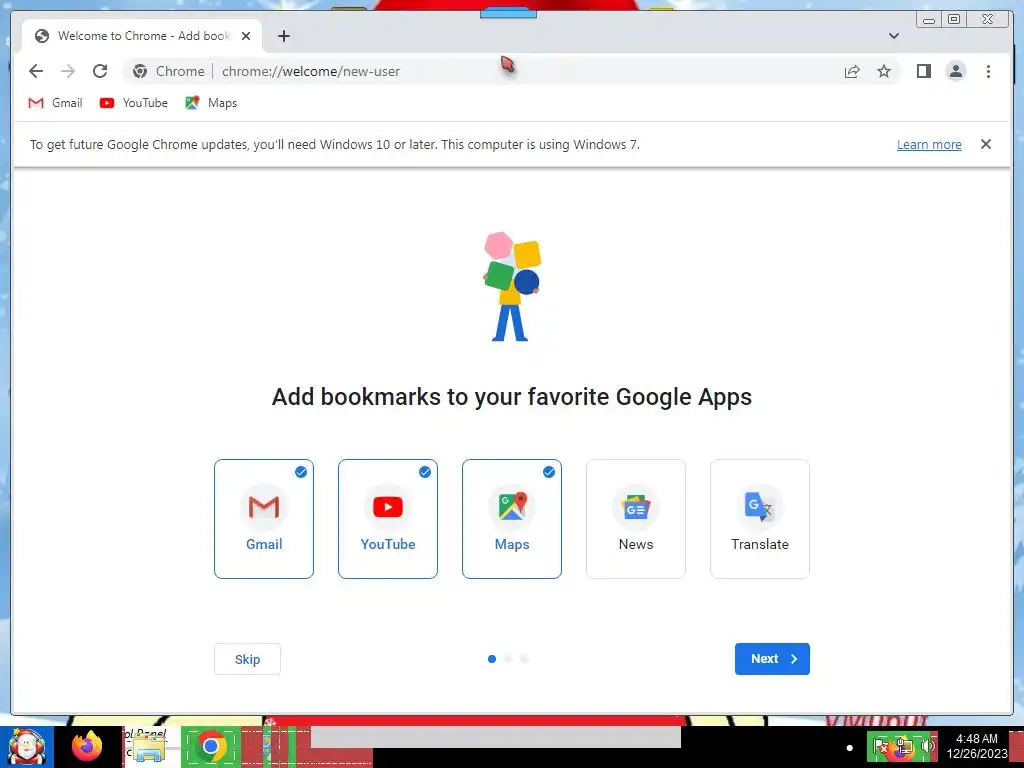Screen dimensions: 1024x768
Task: Bookmark this tab with the star icon
Action: point(884,71)
